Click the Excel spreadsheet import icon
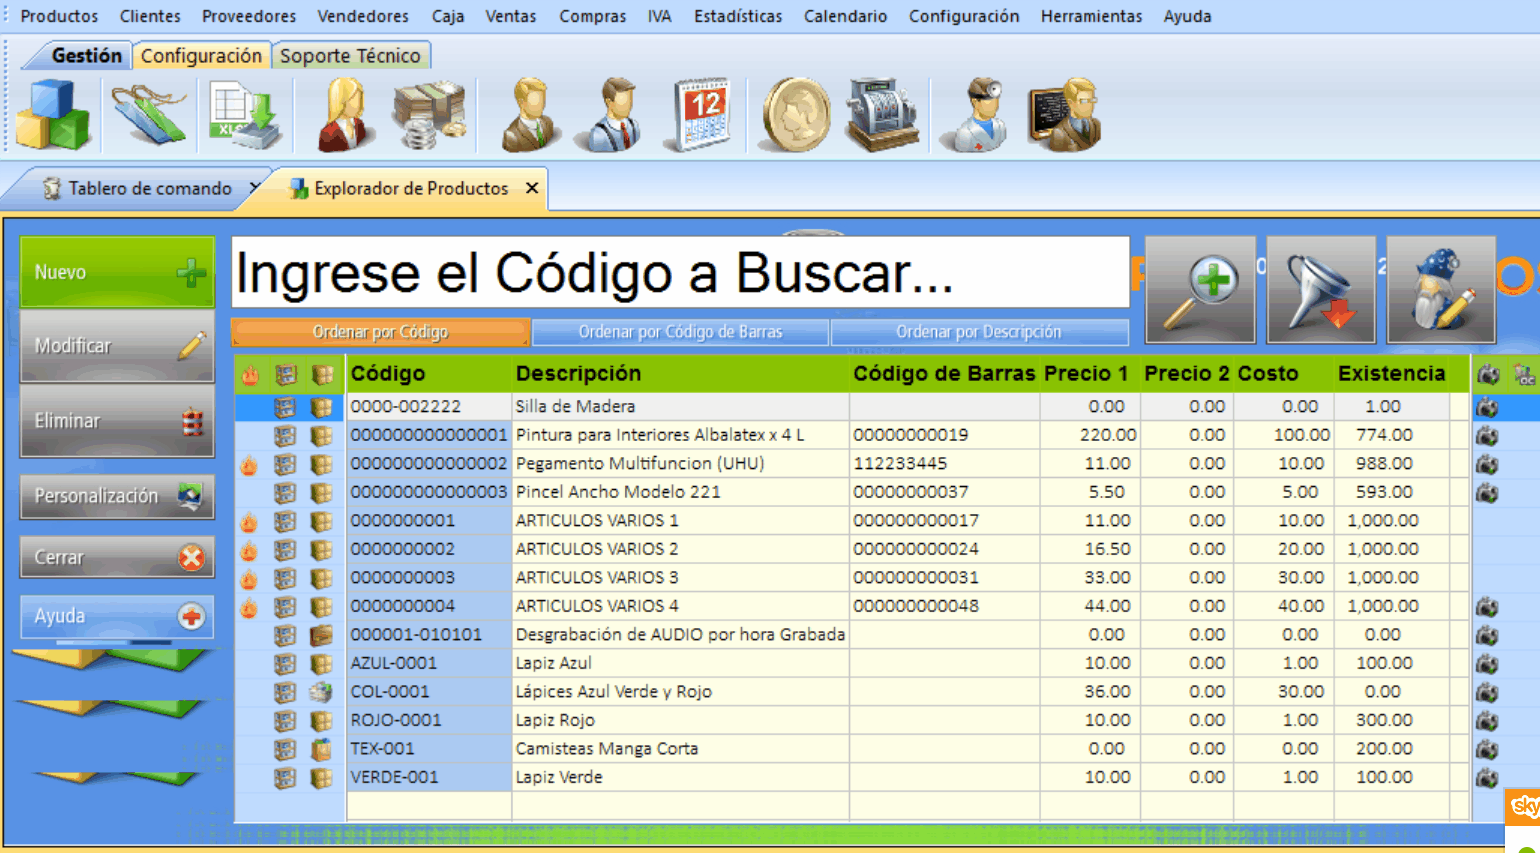 245,115
